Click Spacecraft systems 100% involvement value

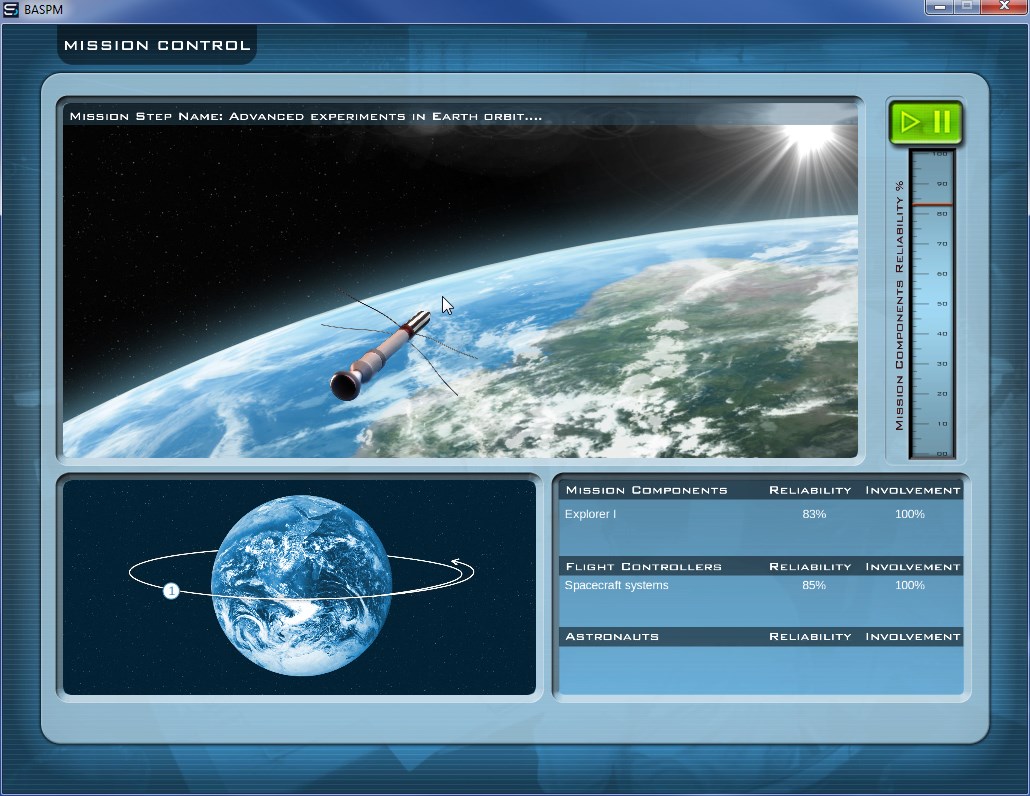point(910,585)
